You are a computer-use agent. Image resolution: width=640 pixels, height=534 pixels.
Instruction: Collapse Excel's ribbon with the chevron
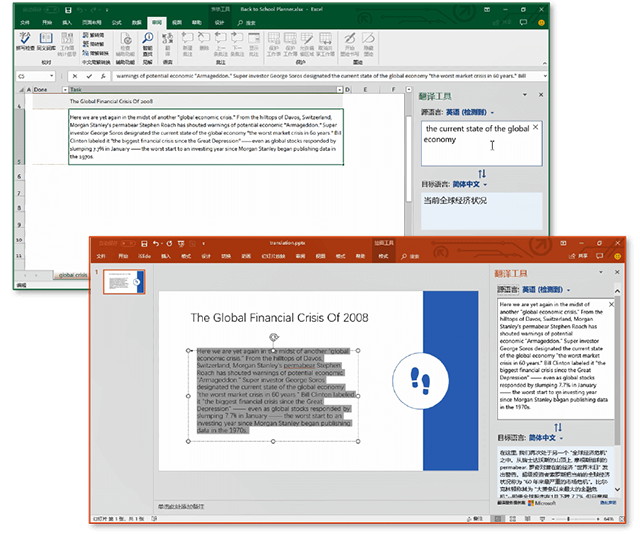coord(544,63)
